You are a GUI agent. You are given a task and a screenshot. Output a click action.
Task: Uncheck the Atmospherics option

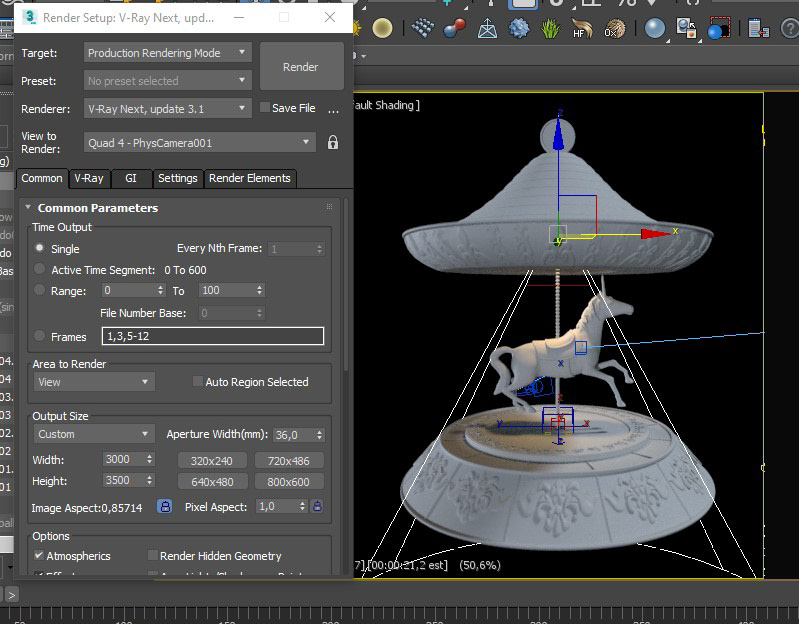click(x=39, y=555)
